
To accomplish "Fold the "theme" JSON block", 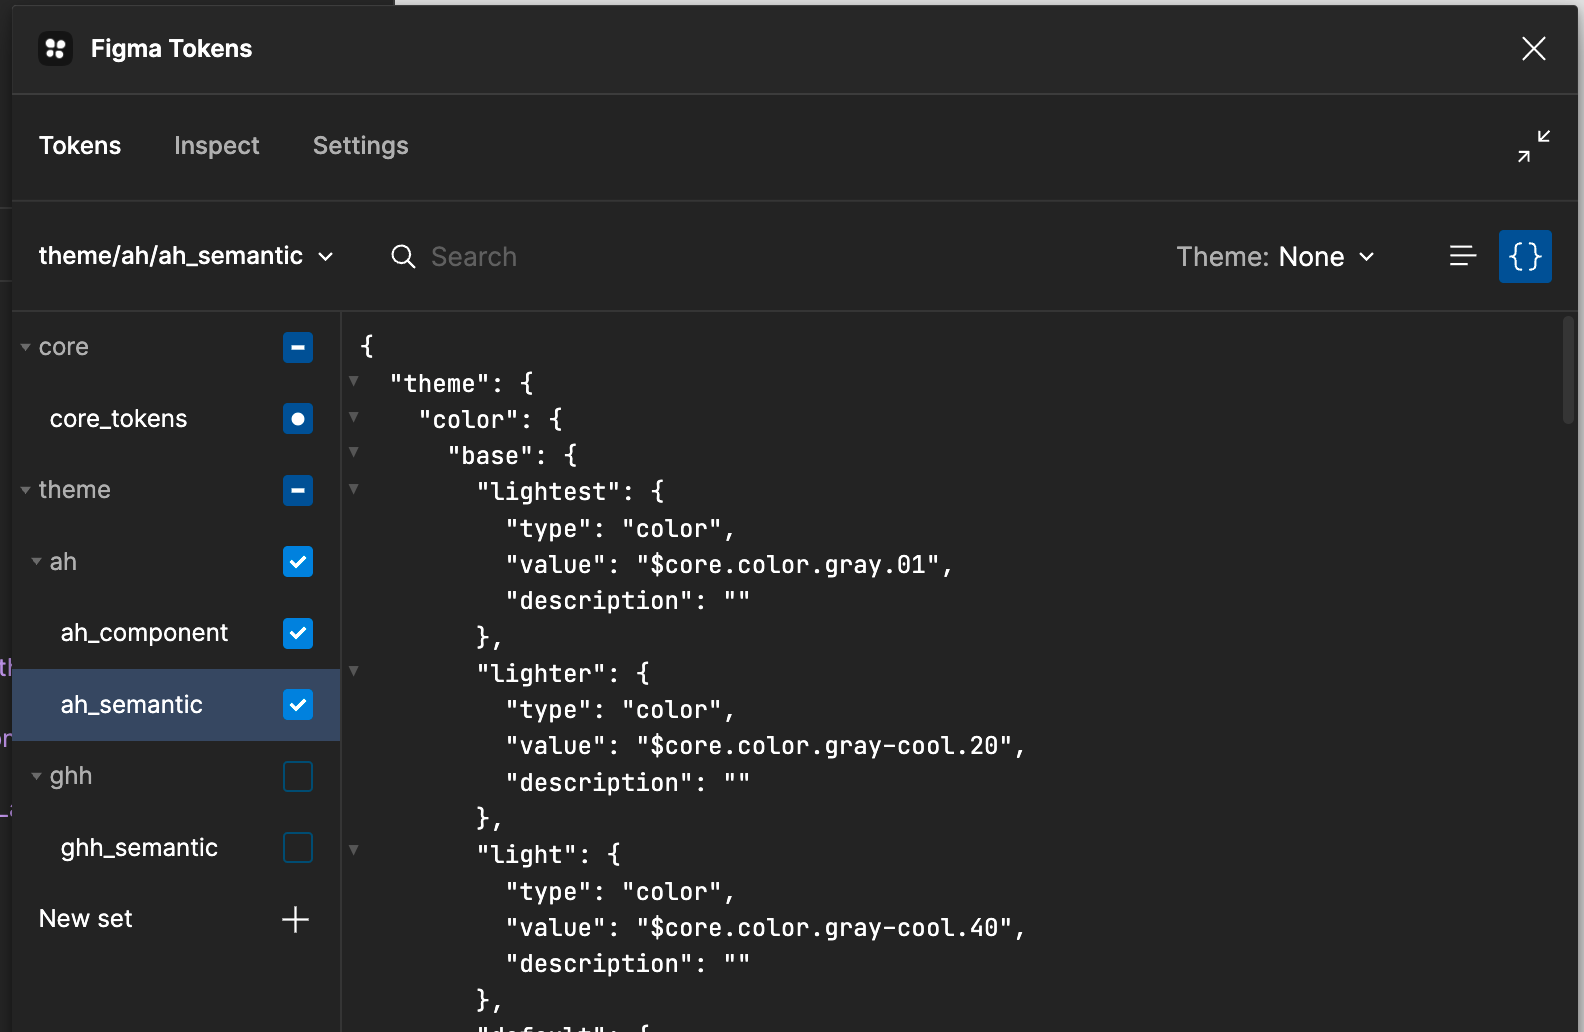I will click(354, 381).
